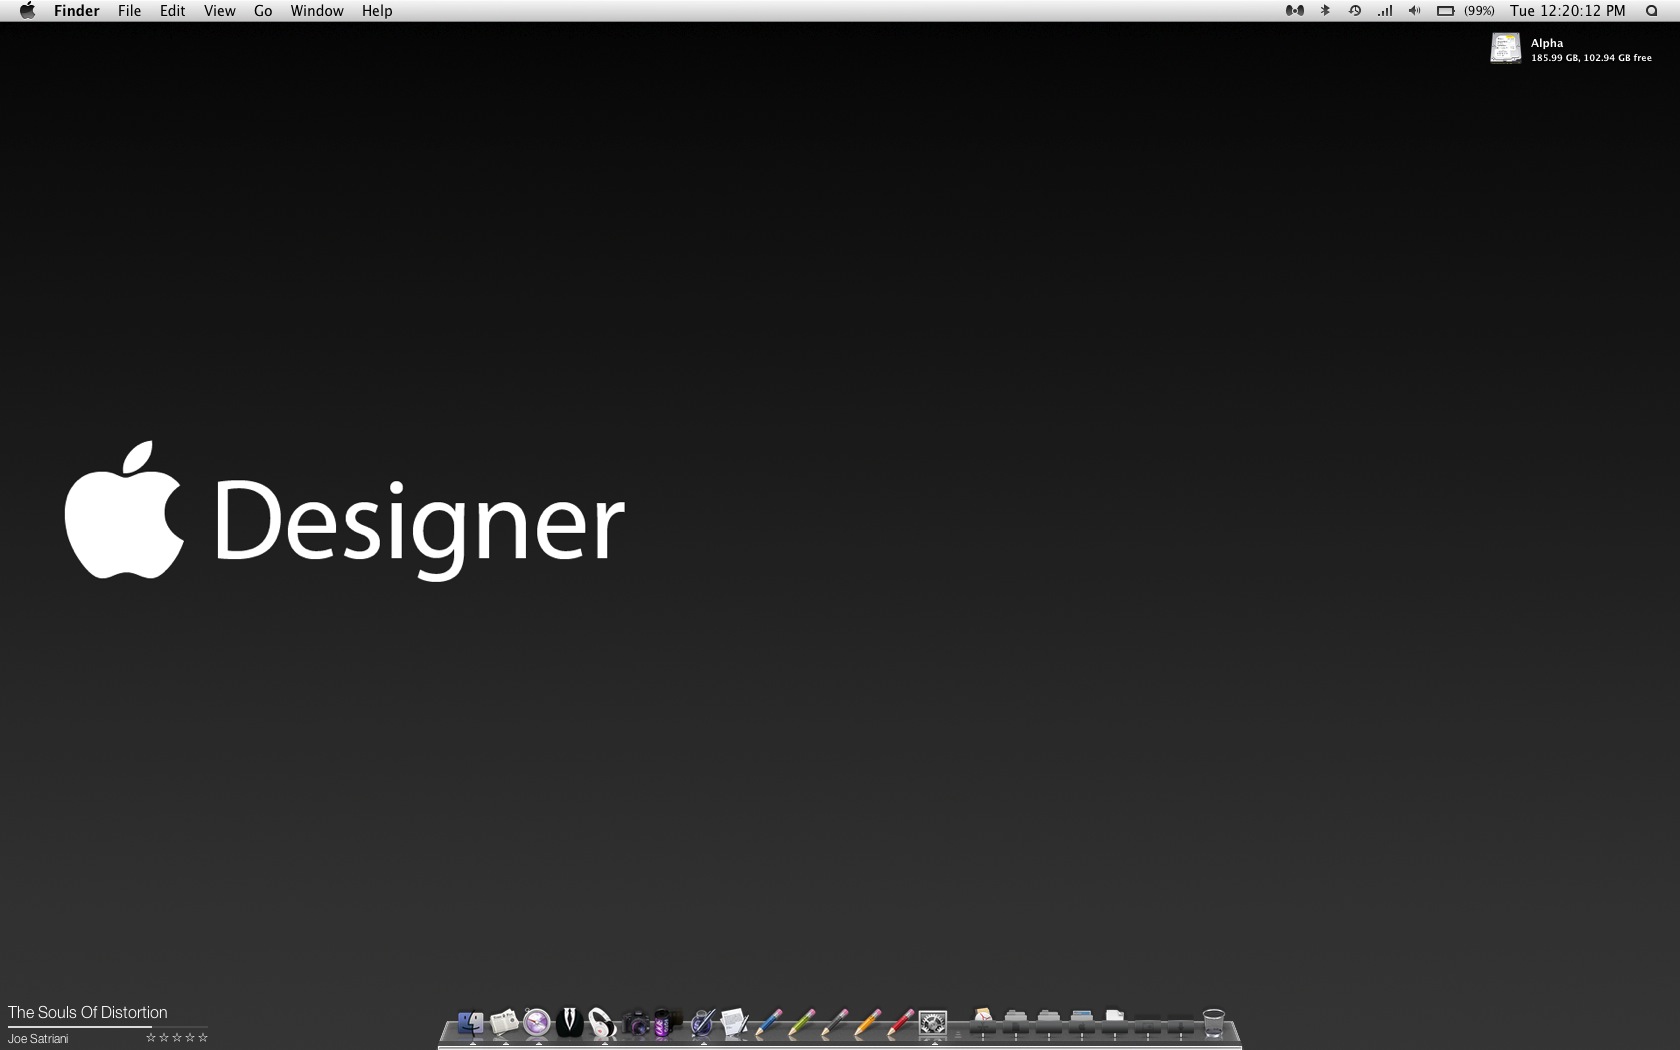This screenshot has height=1050, width=1680.
Task: Open the Dock folder stack after Applications
Action: [x=1016, y=1023]
